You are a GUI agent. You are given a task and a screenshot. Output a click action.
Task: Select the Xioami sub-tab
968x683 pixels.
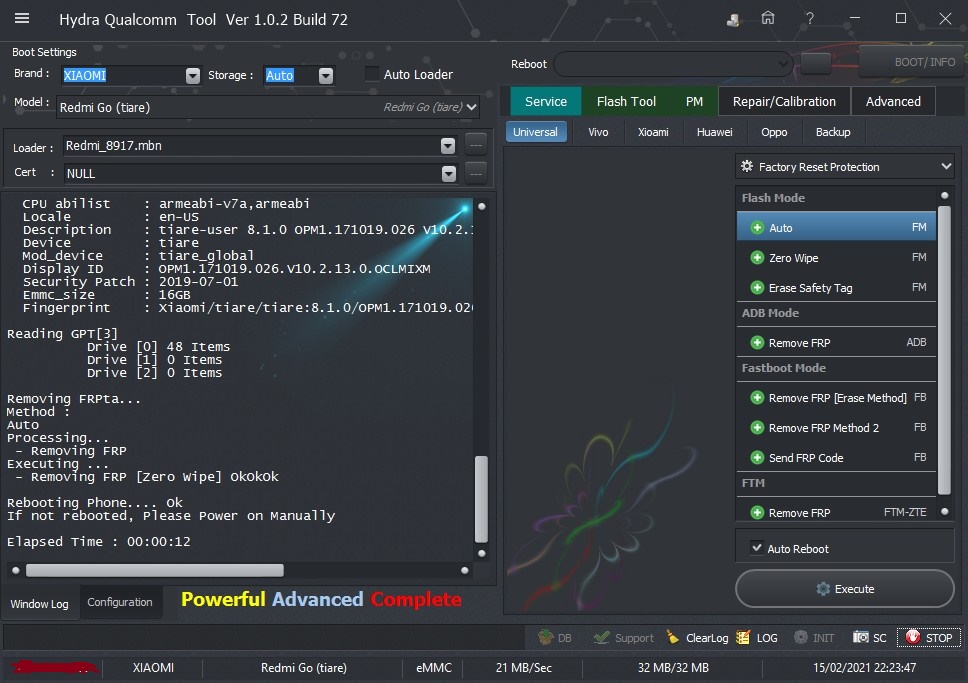point(653,132)
